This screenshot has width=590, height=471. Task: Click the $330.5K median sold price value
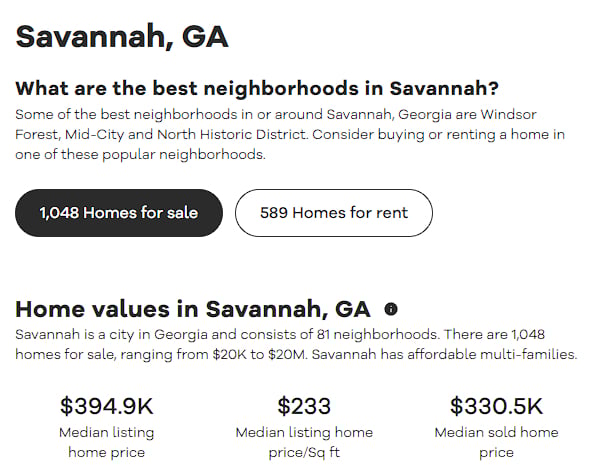coord(497,406)
